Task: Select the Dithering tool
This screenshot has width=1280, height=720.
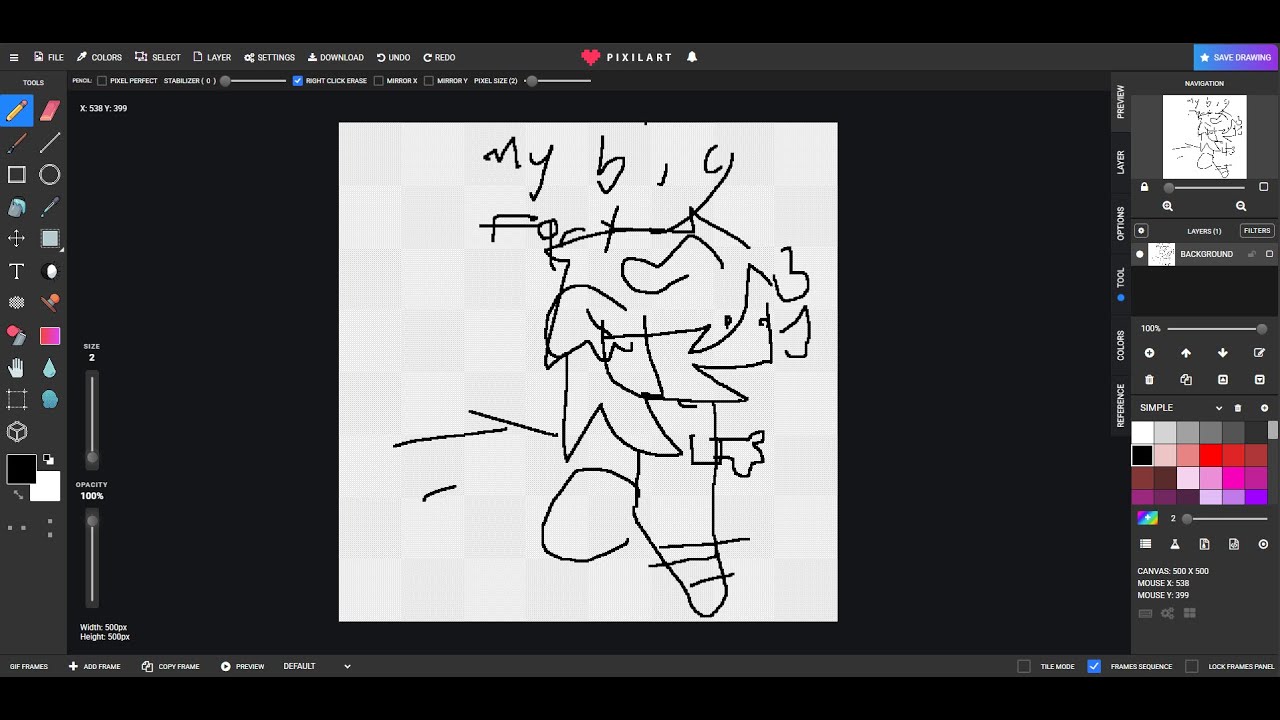Action: [17, 302]
